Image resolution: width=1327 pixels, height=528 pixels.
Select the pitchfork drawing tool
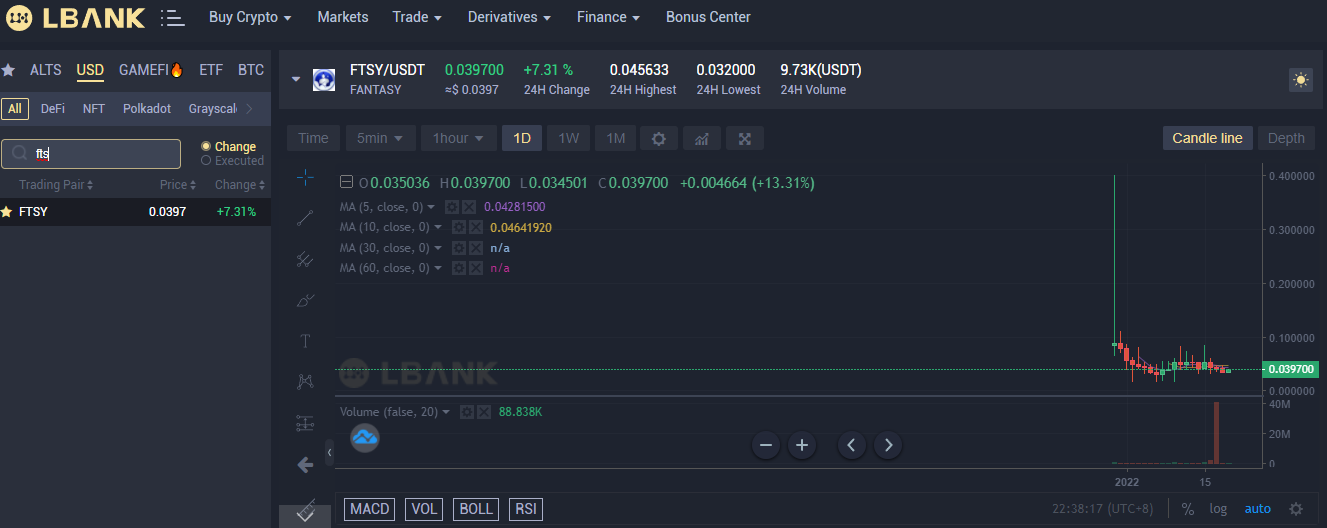click(306, 260)
